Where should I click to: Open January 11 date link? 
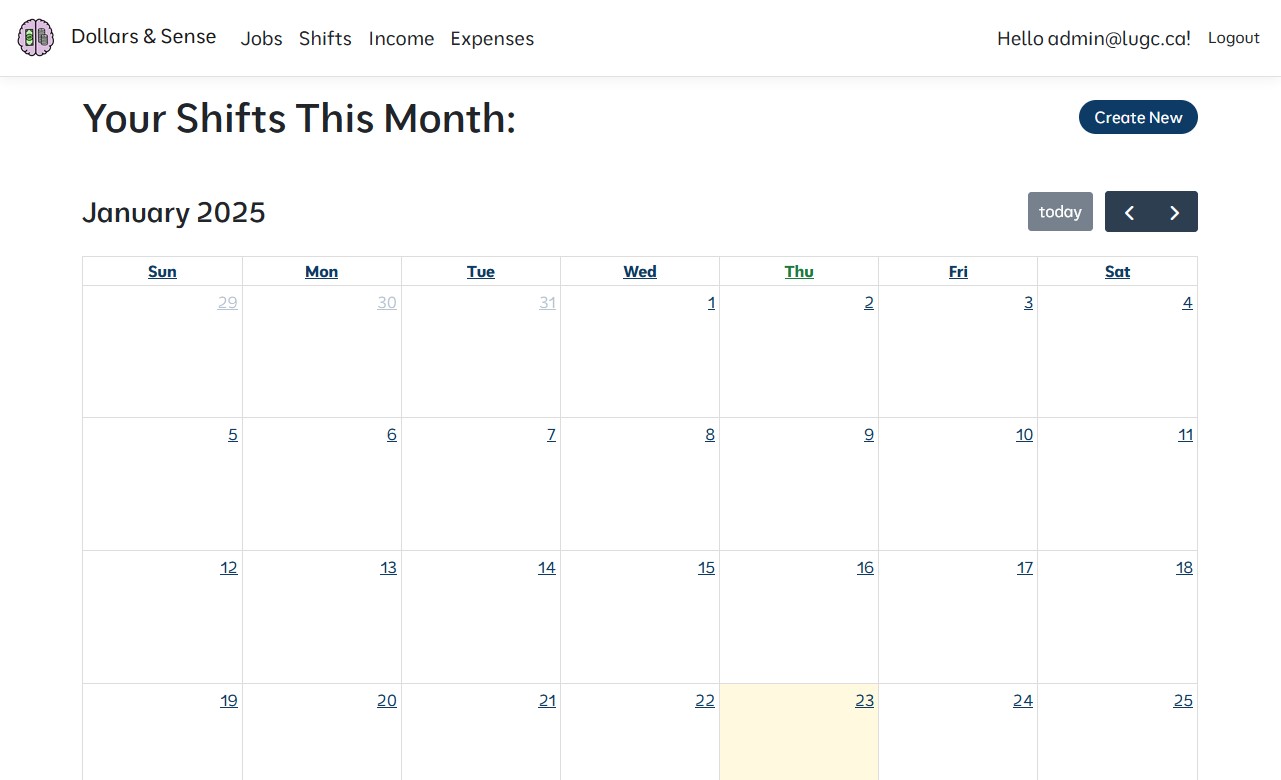click(x=1185, y=434)
